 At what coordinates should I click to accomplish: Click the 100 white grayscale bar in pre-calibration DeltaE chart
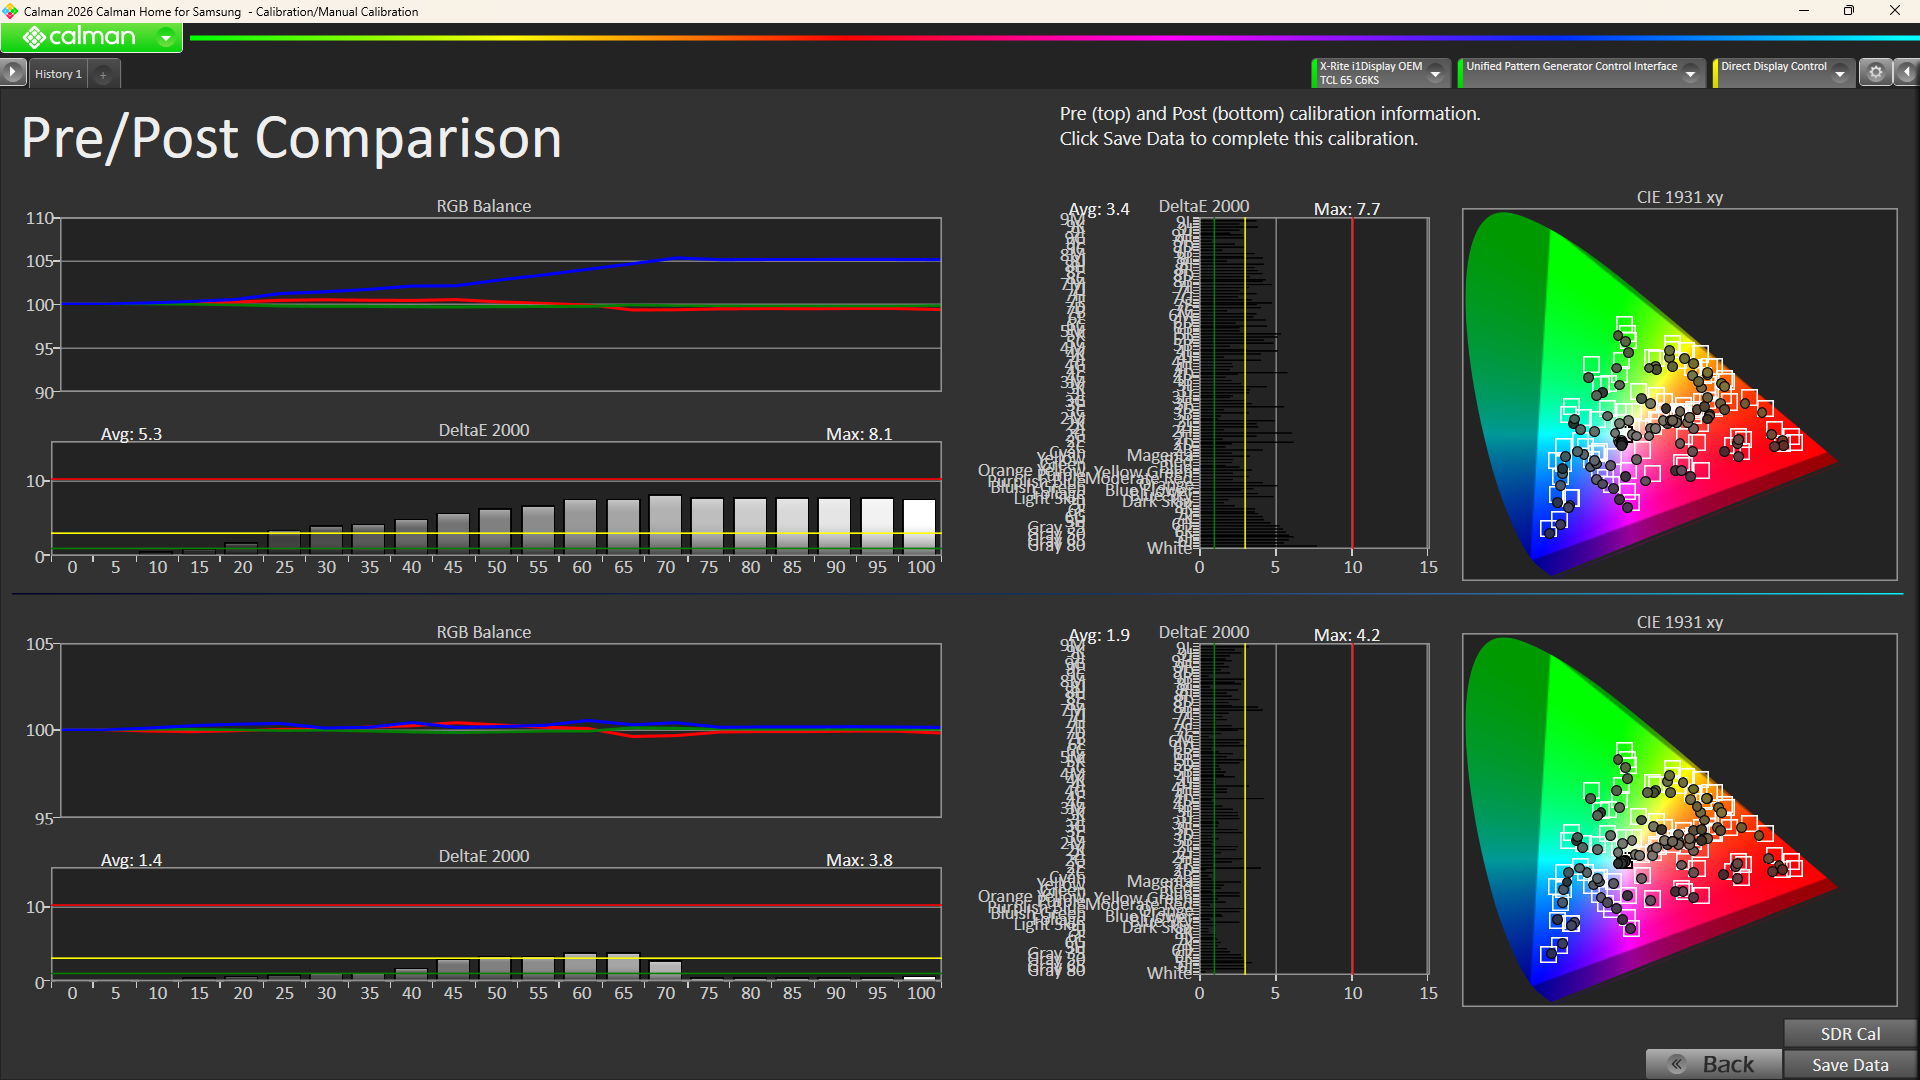(x=919, y=526)
